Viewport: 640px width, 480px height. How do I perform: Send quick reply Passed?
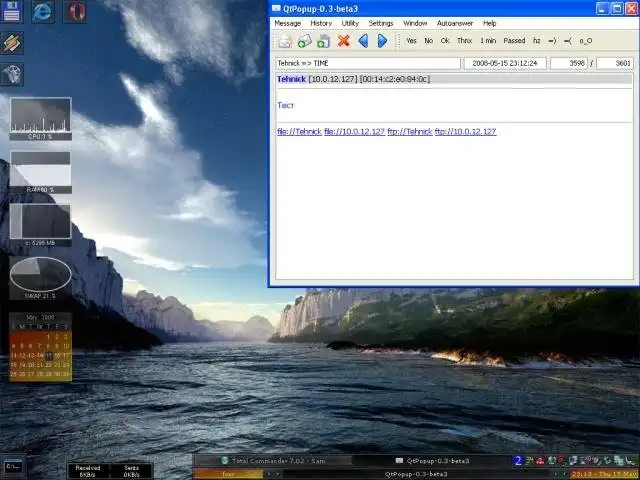(x=514, y=40)
